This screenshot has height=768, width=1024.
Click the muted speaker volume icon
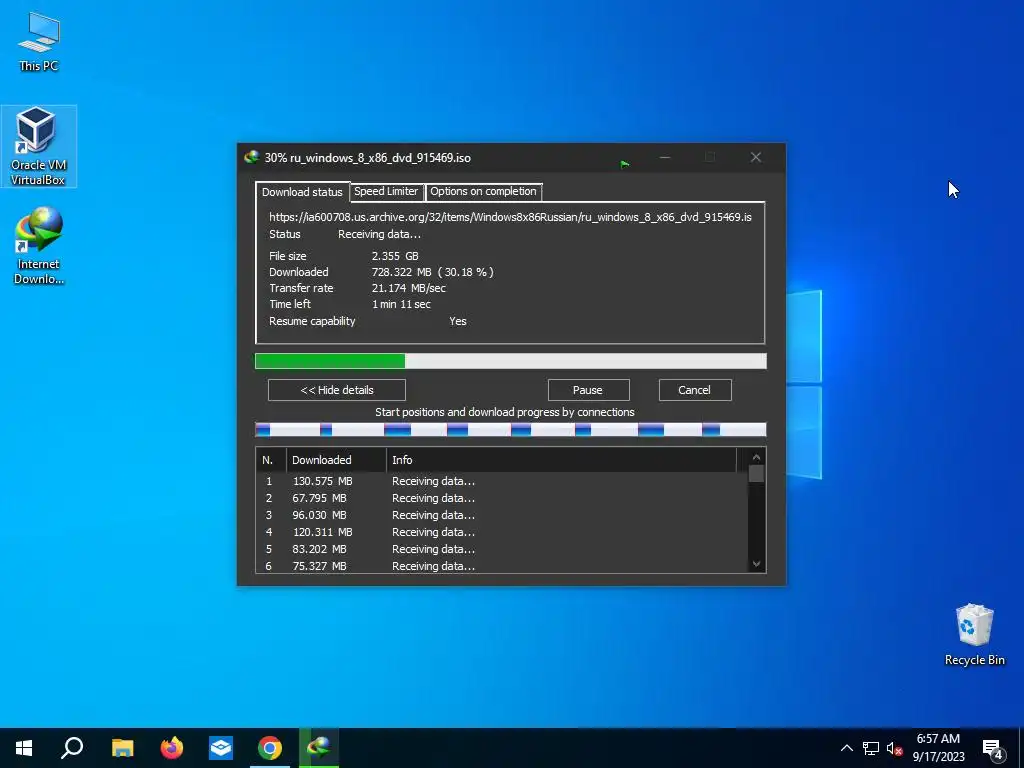894,748
